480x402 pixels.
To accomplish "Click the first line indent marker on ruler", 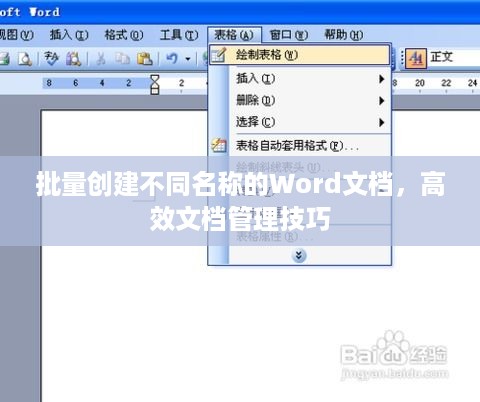I will [x=155, y=79].
